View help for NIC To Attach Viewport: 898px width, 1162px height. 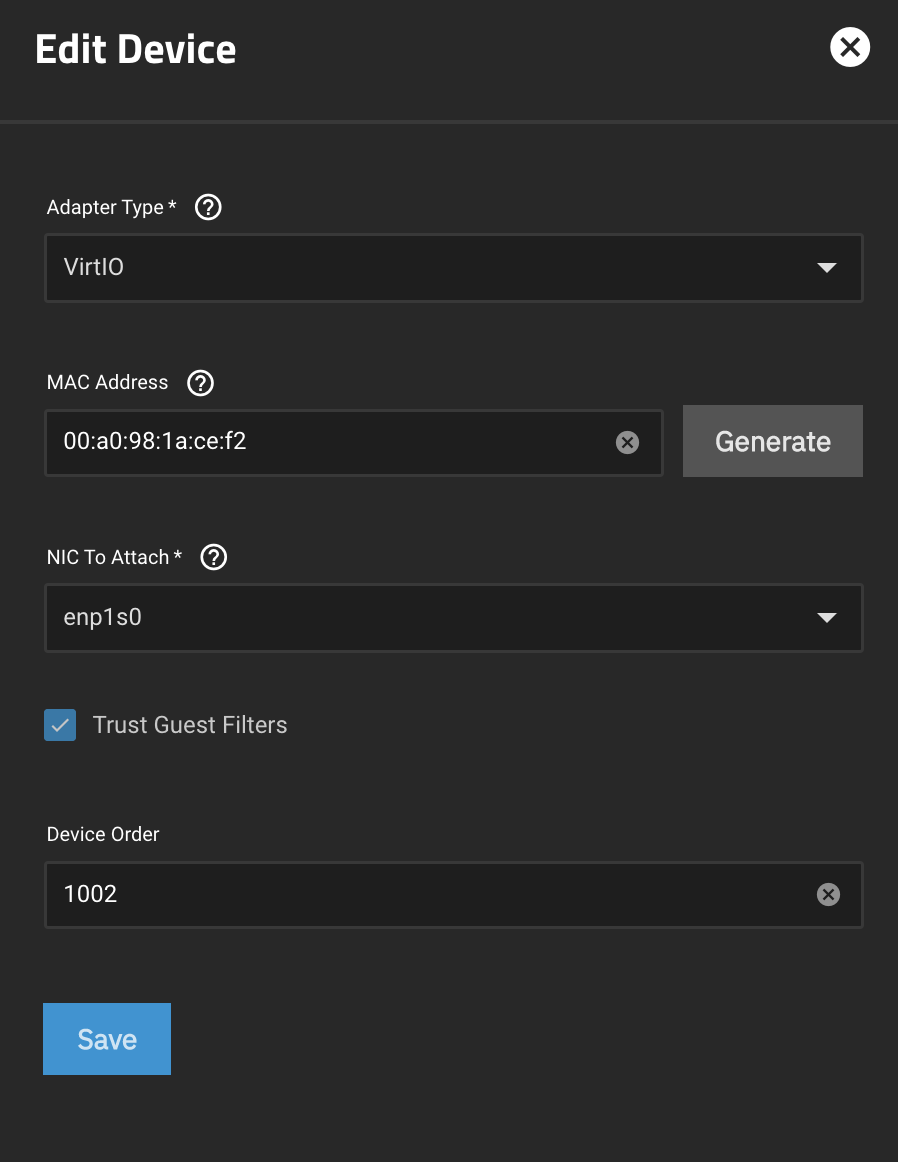tap(213, 557)
